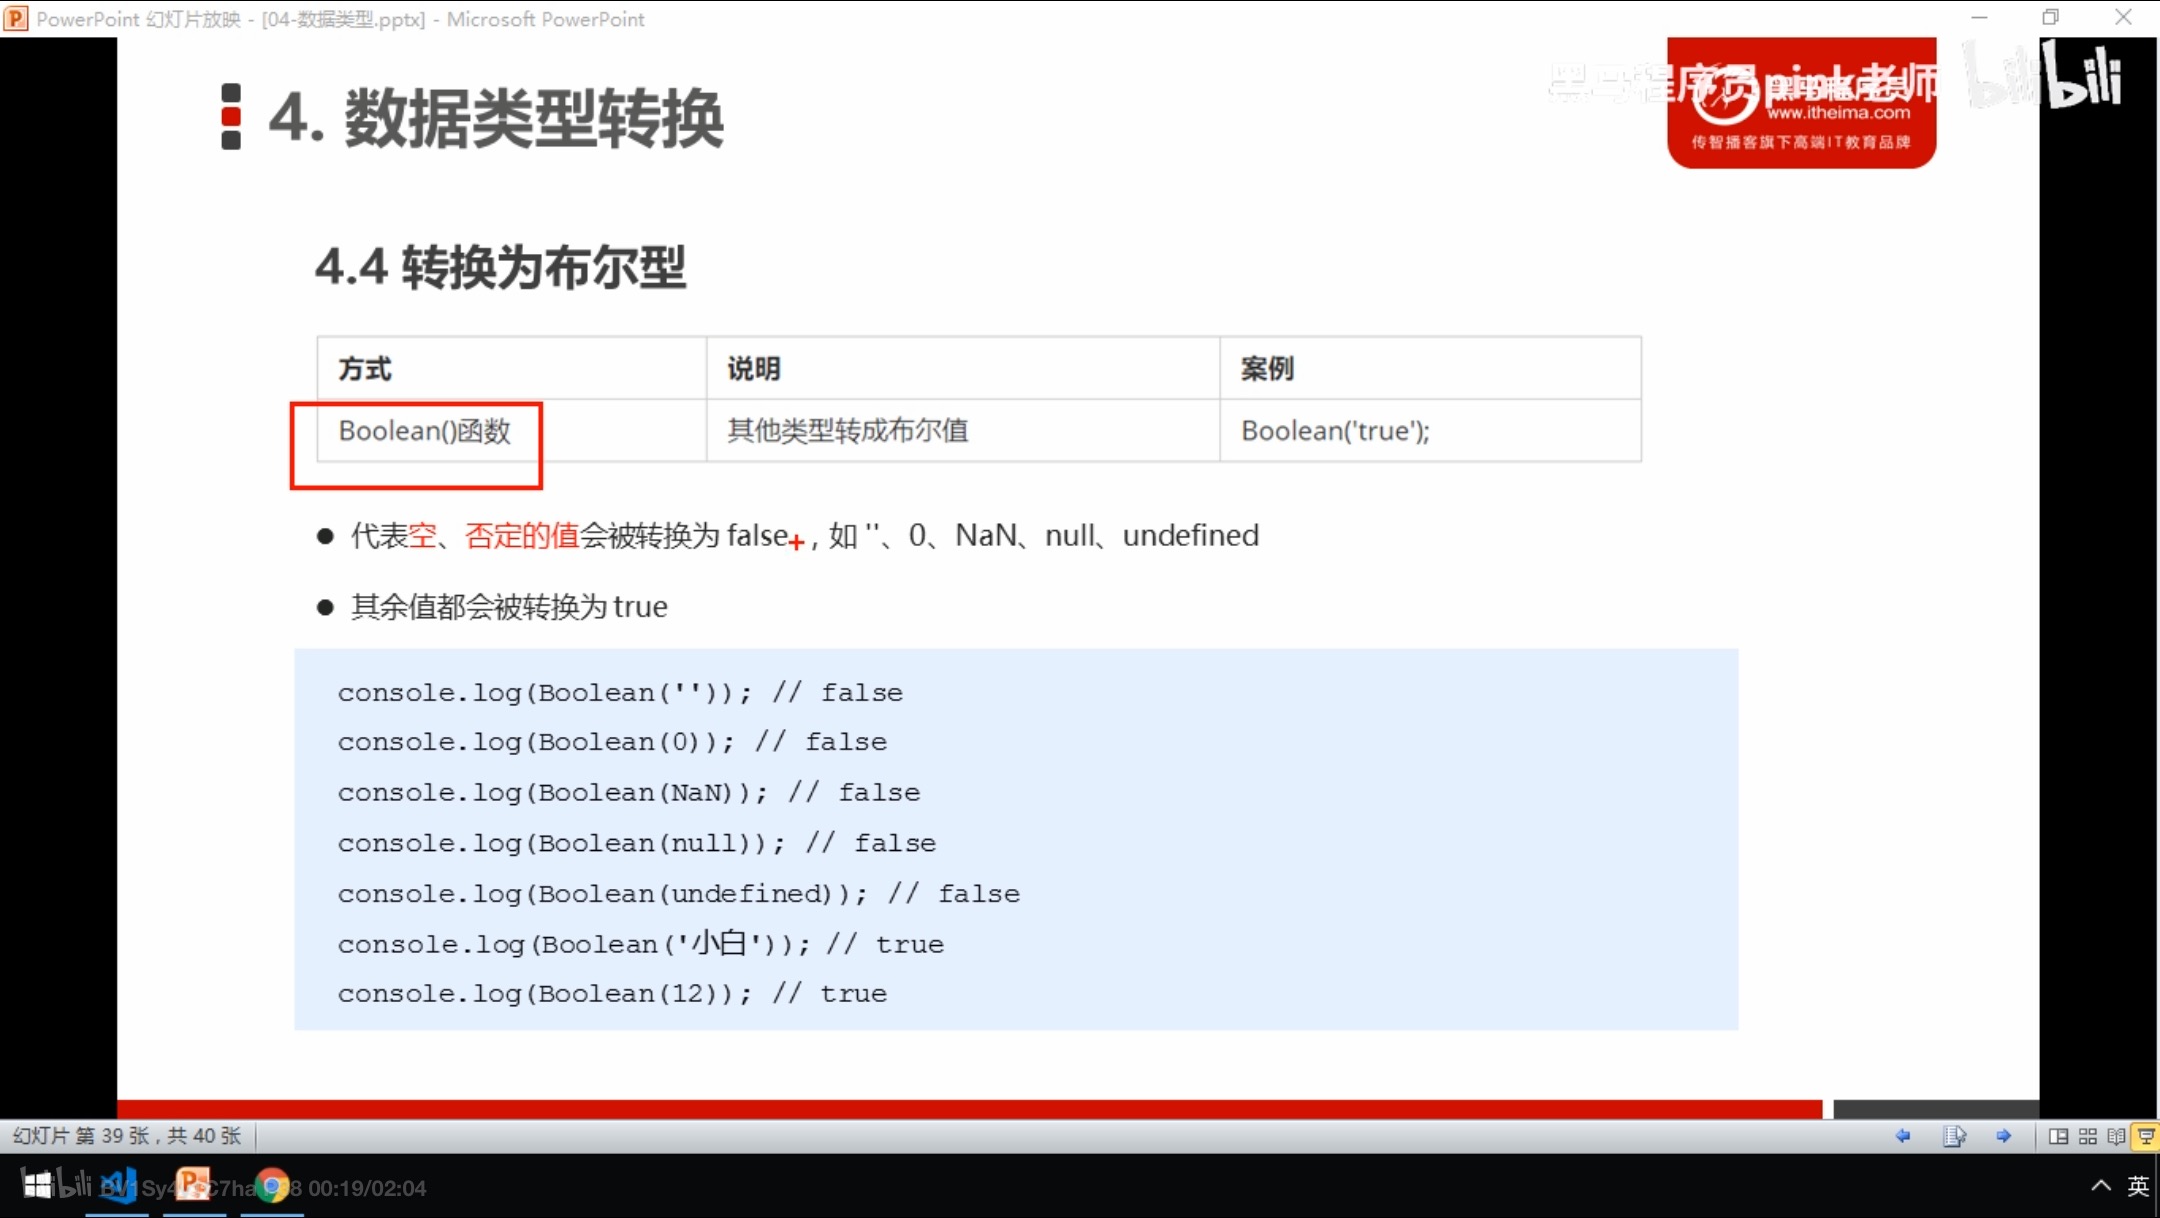Toggle the 英 input method indicator
The width and height of the screenshot is (2160, 1218).
point(2138,1186)
